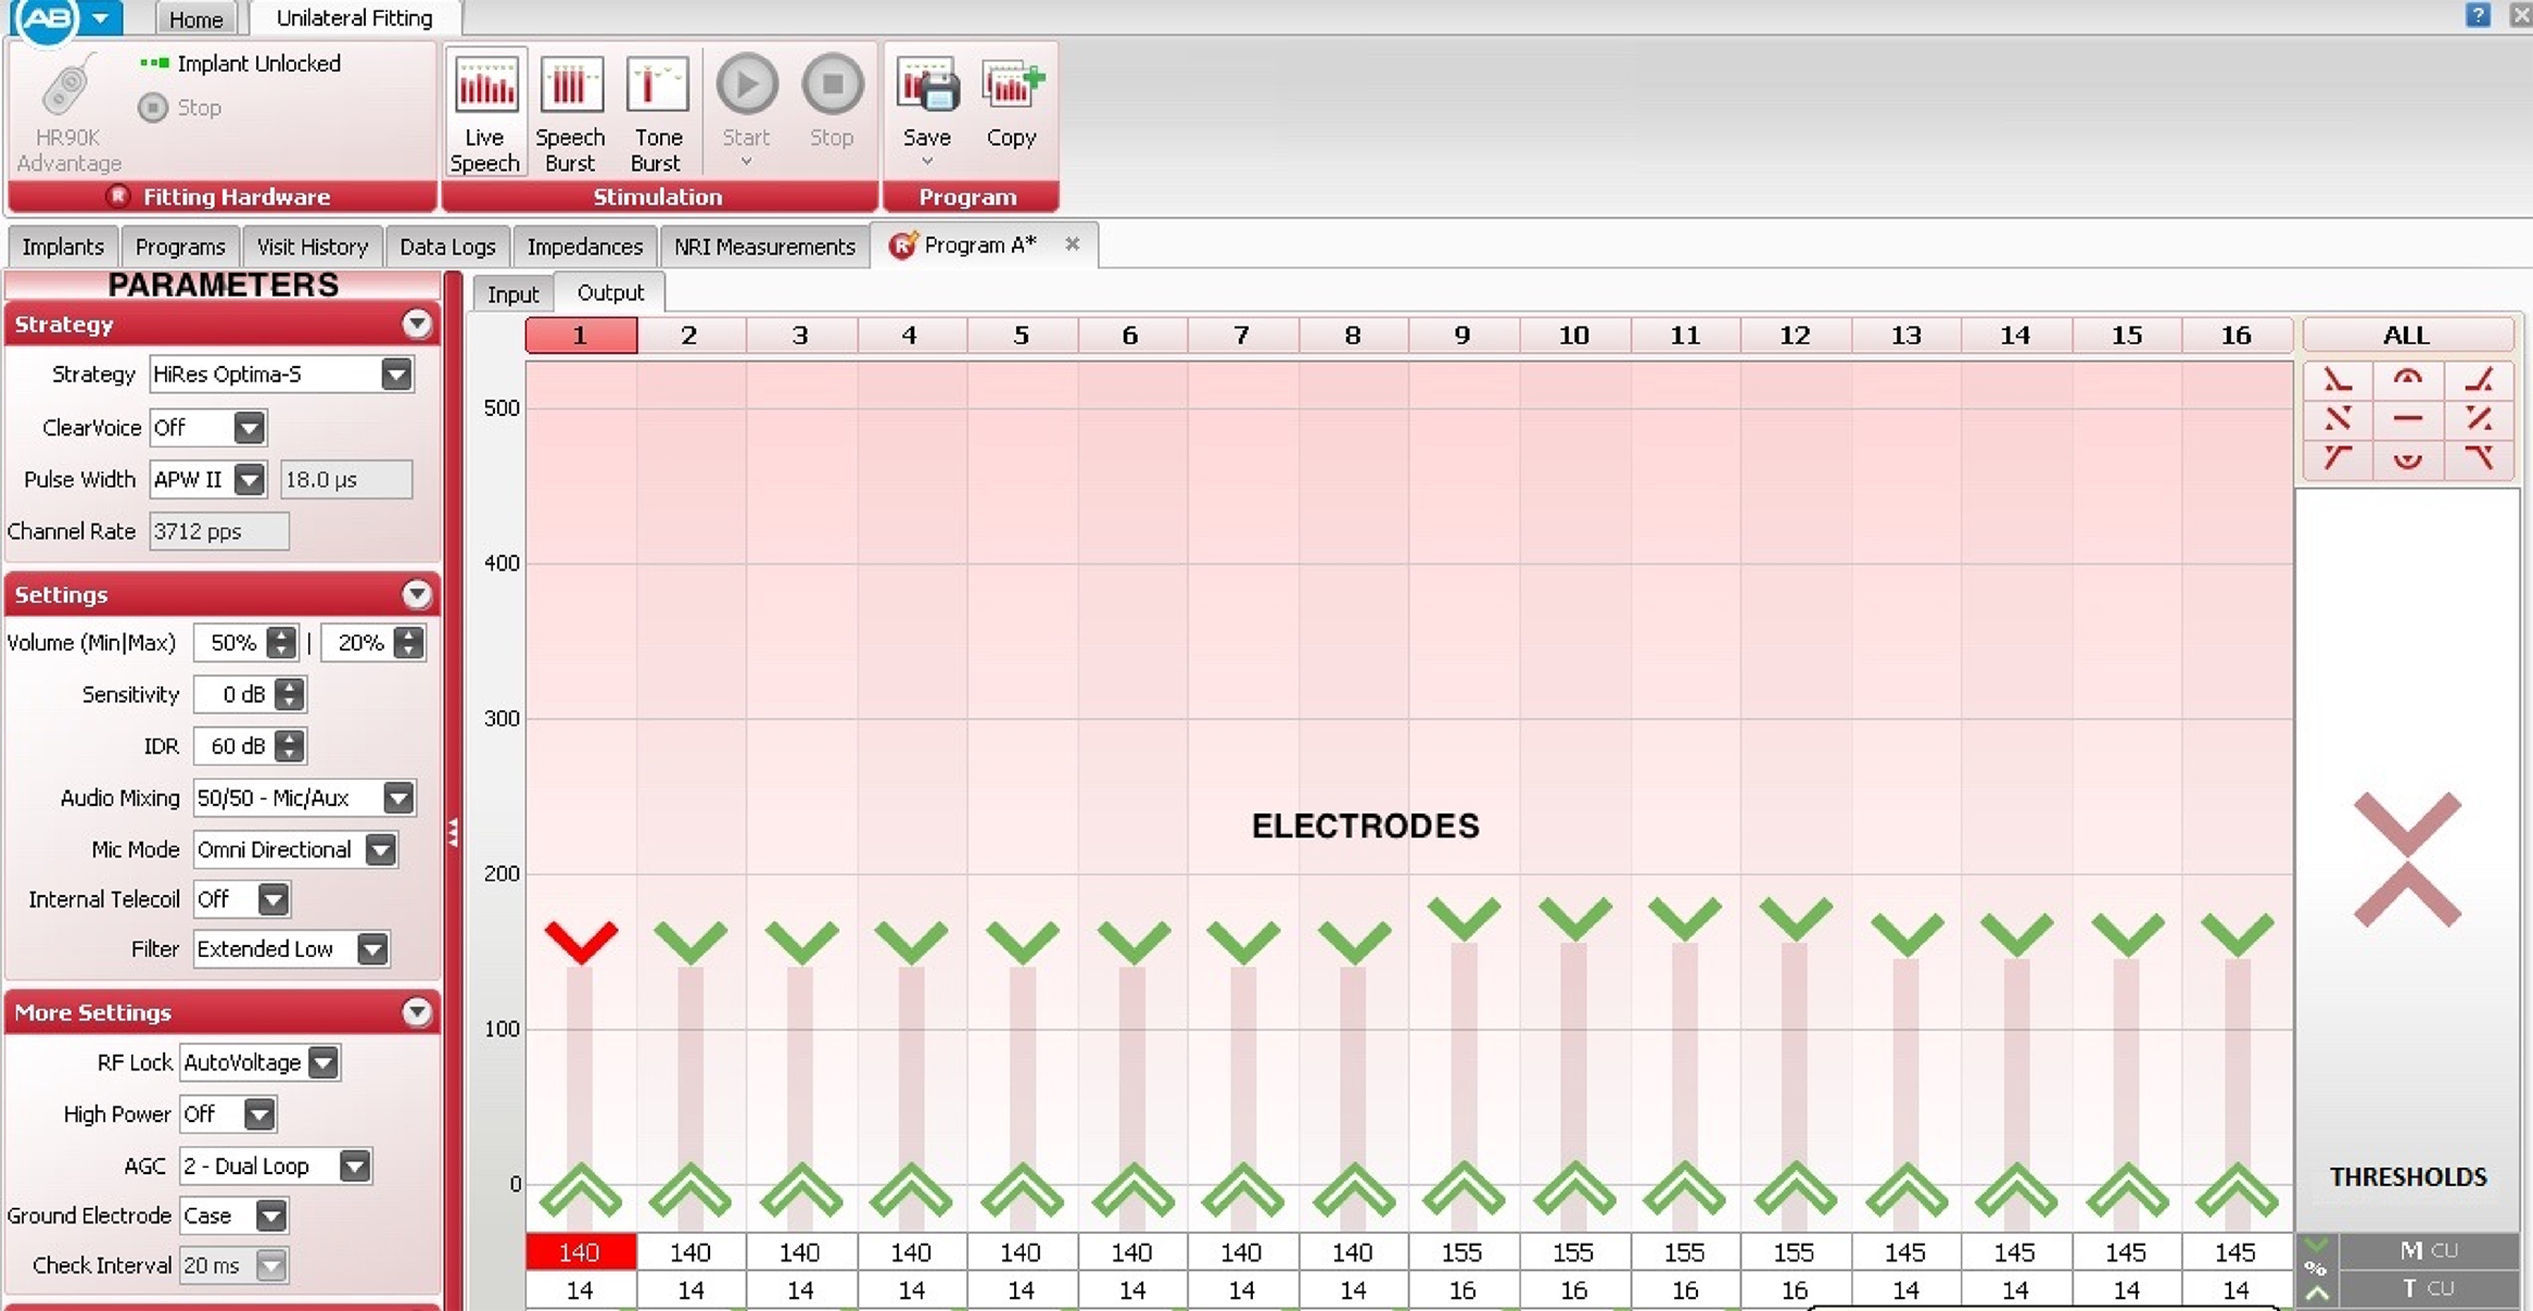Toggle the ALL electrodes header button
The width and height of the screenshot is (2533, 1311).
coord(2406,335)
